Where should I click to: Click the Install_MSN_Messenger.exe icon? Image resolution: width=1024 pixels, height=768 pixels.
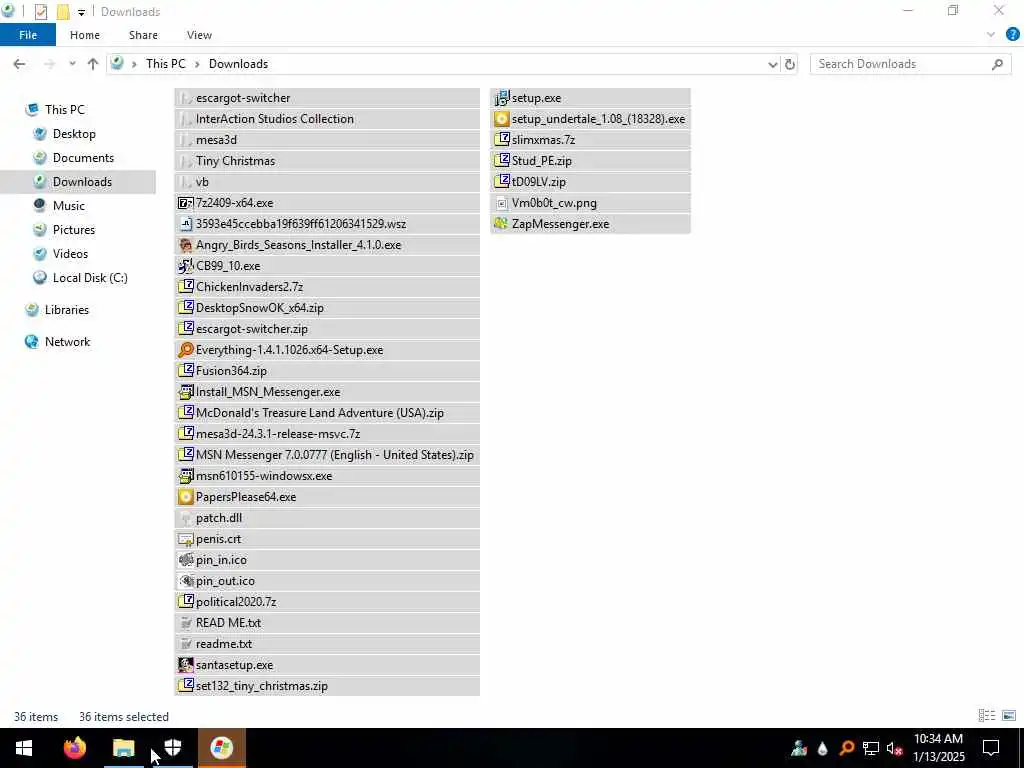(x=185, y=392)
